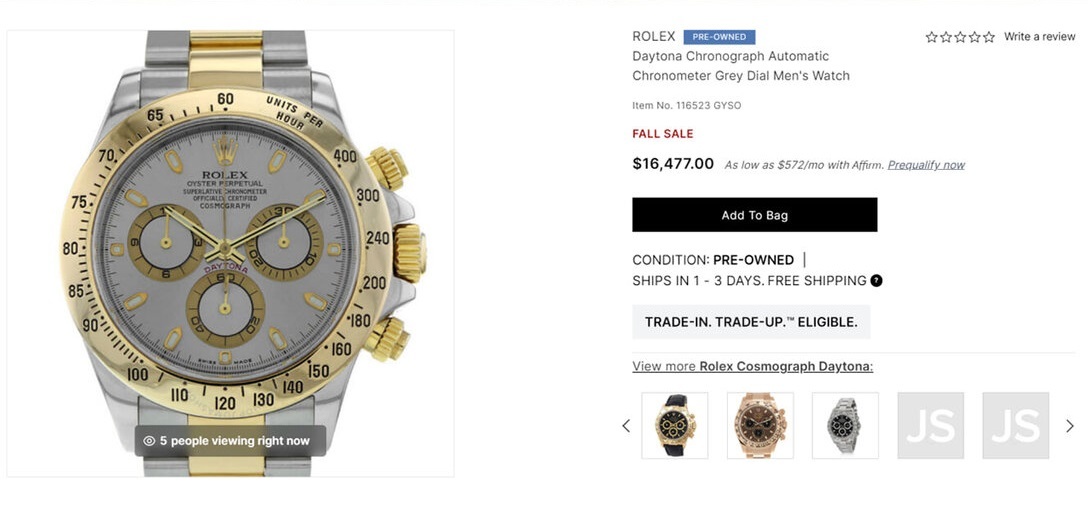Click the Pre-Owned blue badge
Screen dimensions: 1088x518
(x=719, y=37)
